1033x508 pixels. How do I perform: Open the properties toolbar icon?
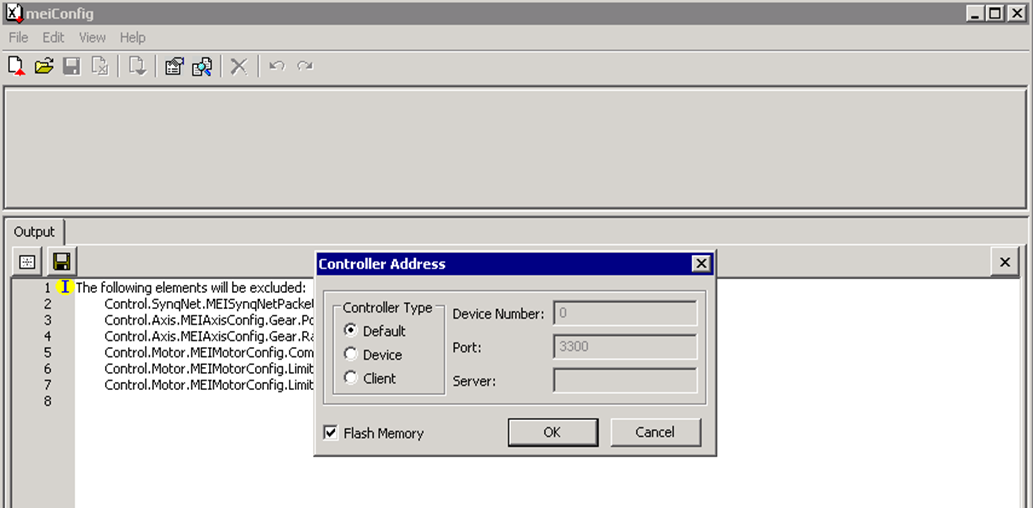click(x=174, y=67)
